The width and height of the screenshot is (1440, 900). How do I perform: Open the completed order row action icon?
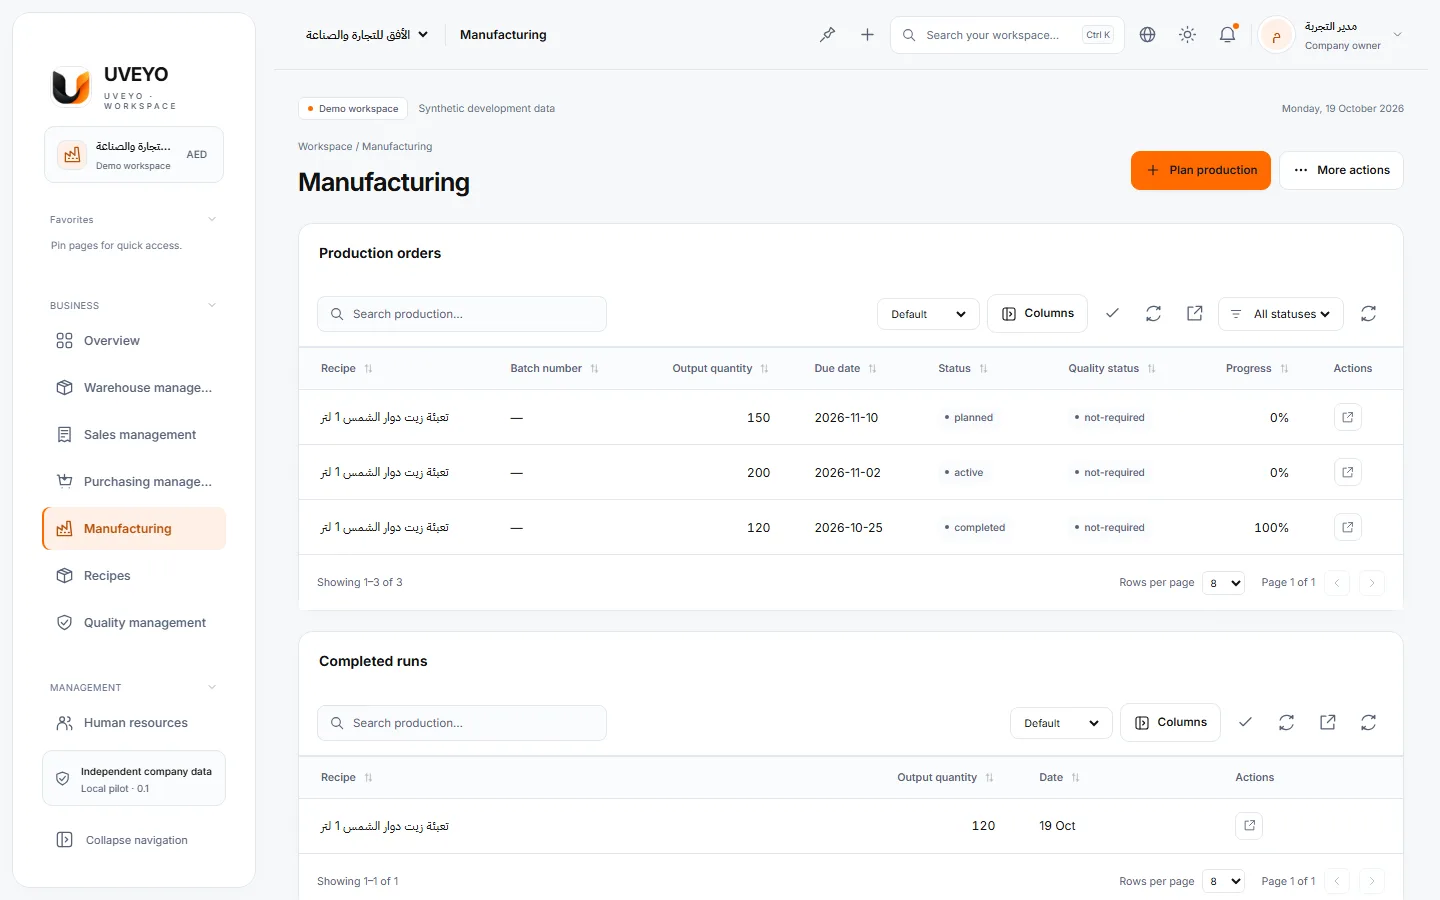click(1347, 527)
